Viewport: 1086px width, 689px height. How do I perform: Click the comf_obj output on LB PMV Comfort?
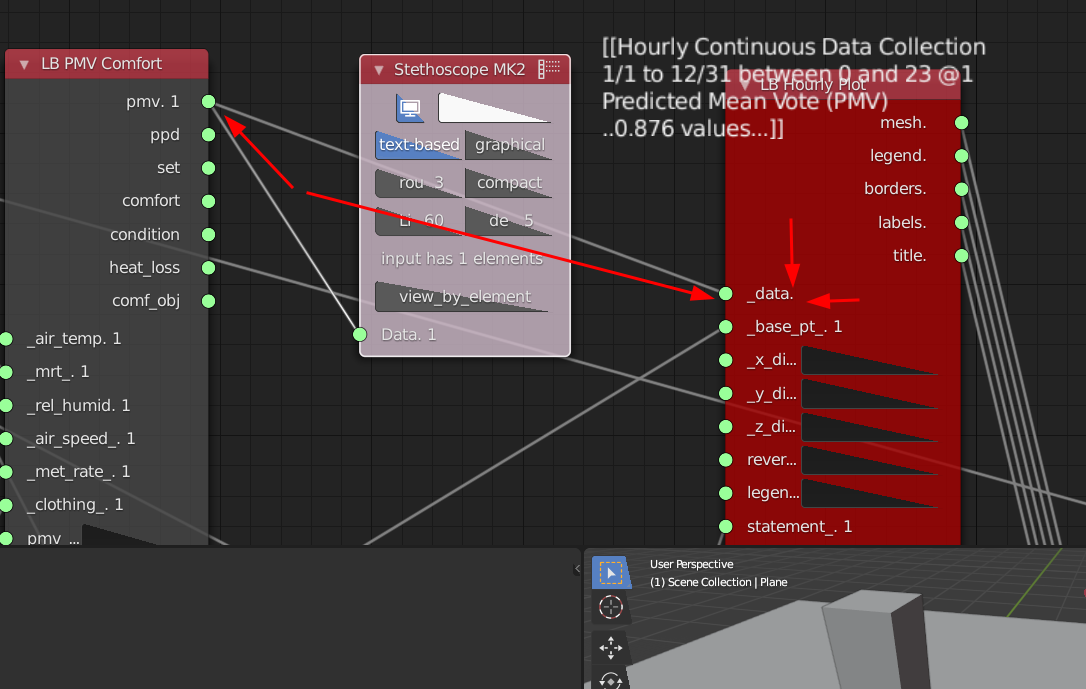click(x=208, y=300)
